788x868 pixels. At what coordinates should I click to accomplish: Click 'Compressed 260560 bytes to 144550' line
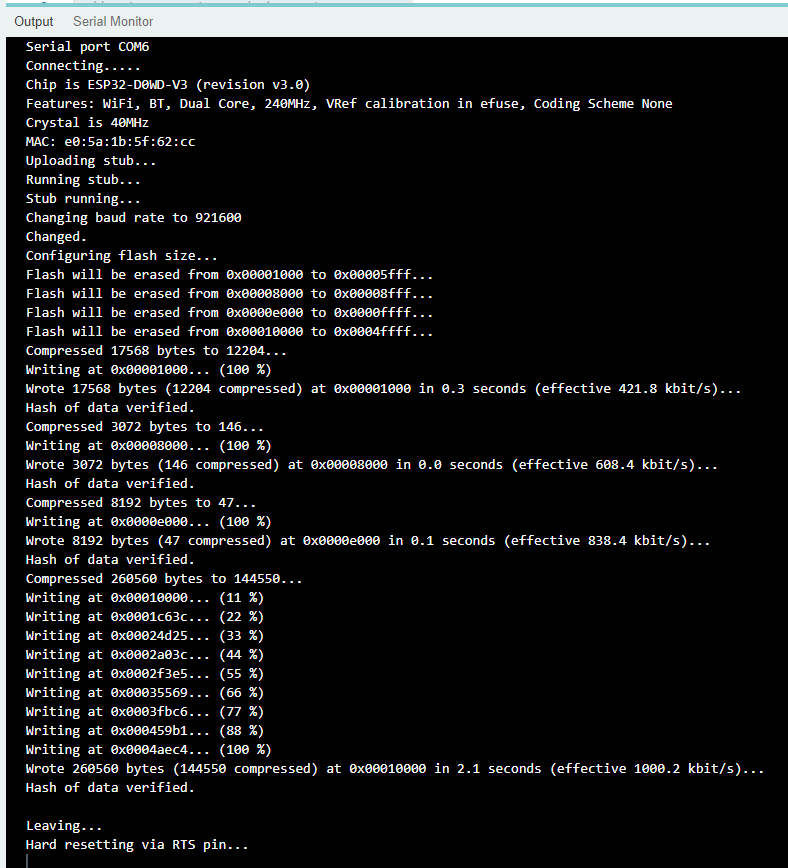pyautogui.click(x=164, y=578)
